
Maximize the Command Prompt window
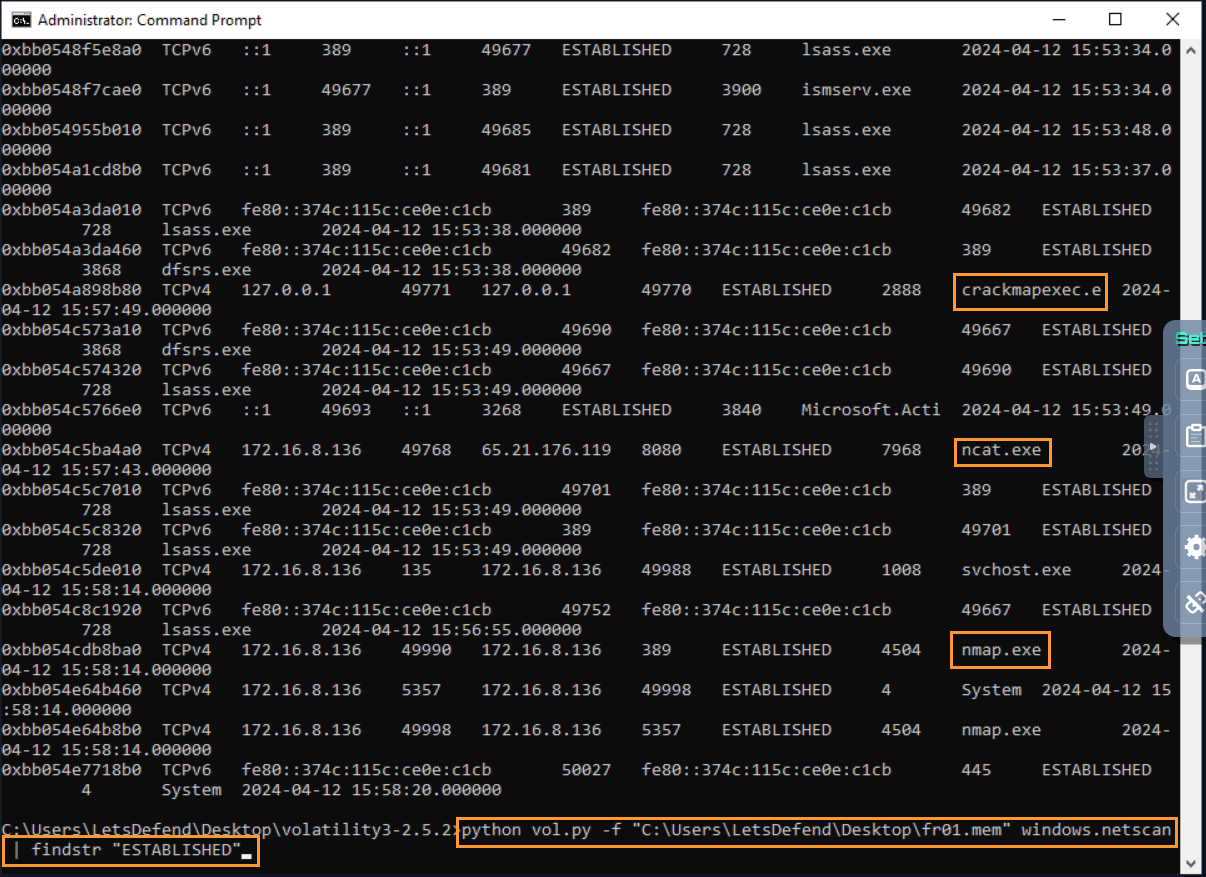(1115, 19)
